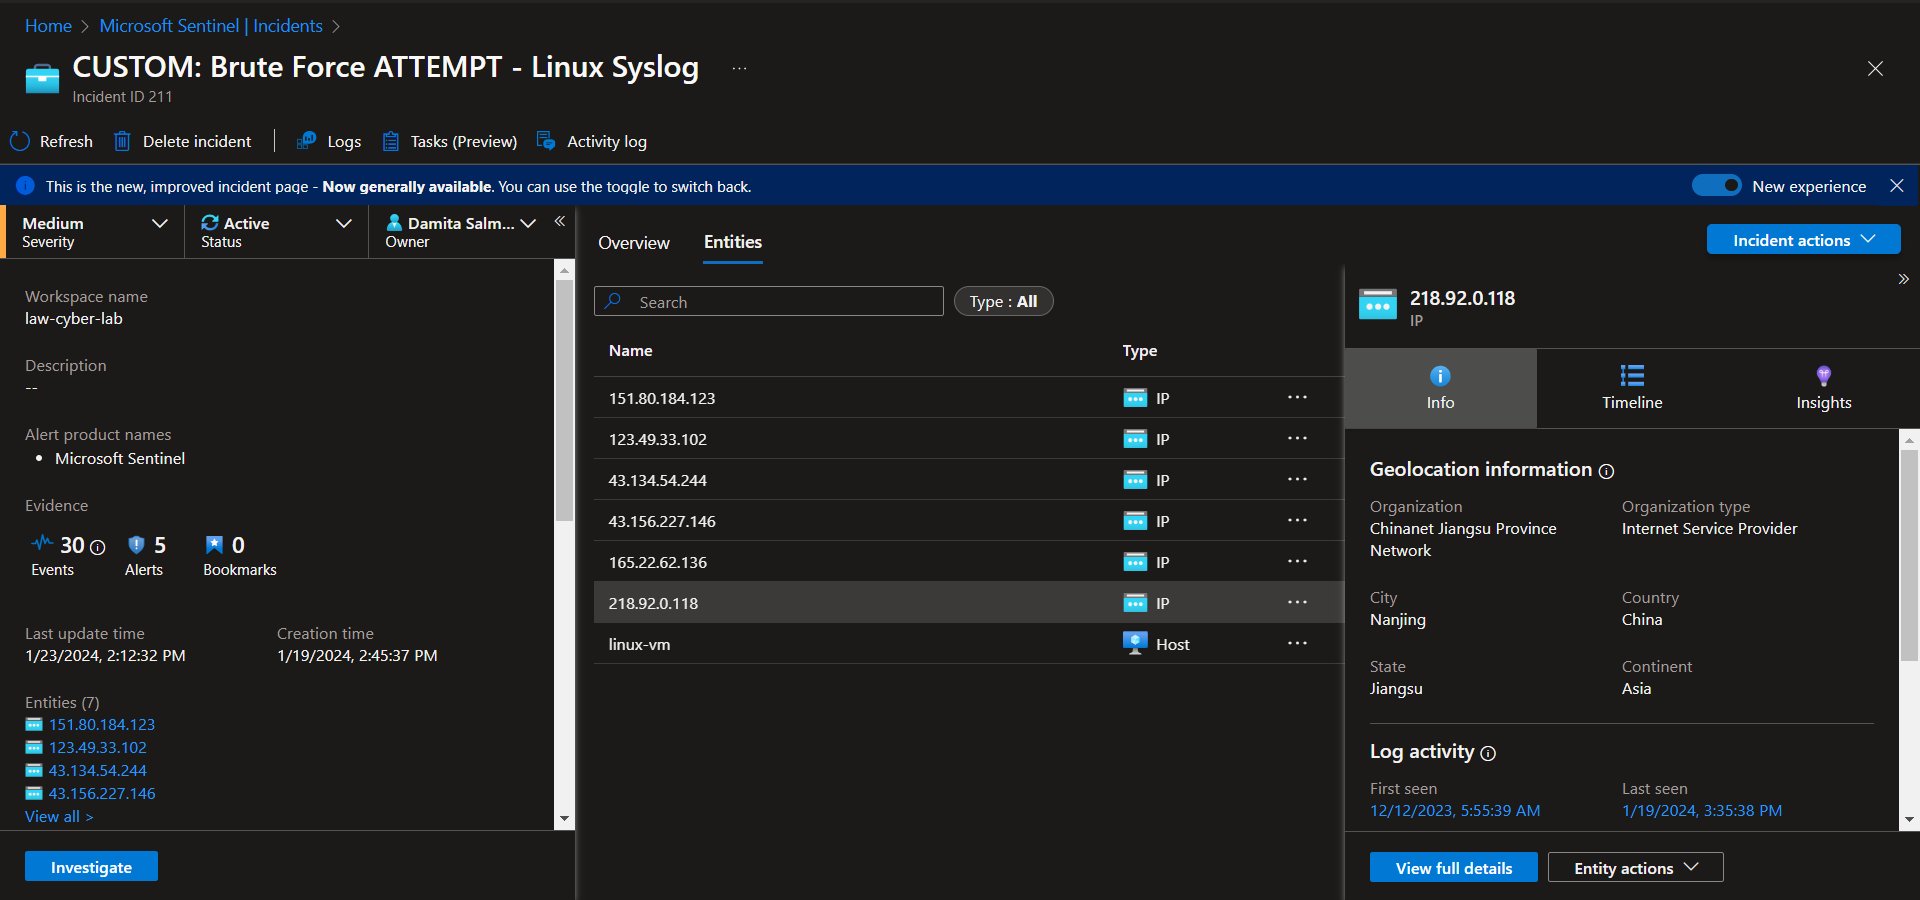This screenshot has height=900, width=1920.
Task: Open more options for 165.22.62.136 row
Action: pos(1297,561)
